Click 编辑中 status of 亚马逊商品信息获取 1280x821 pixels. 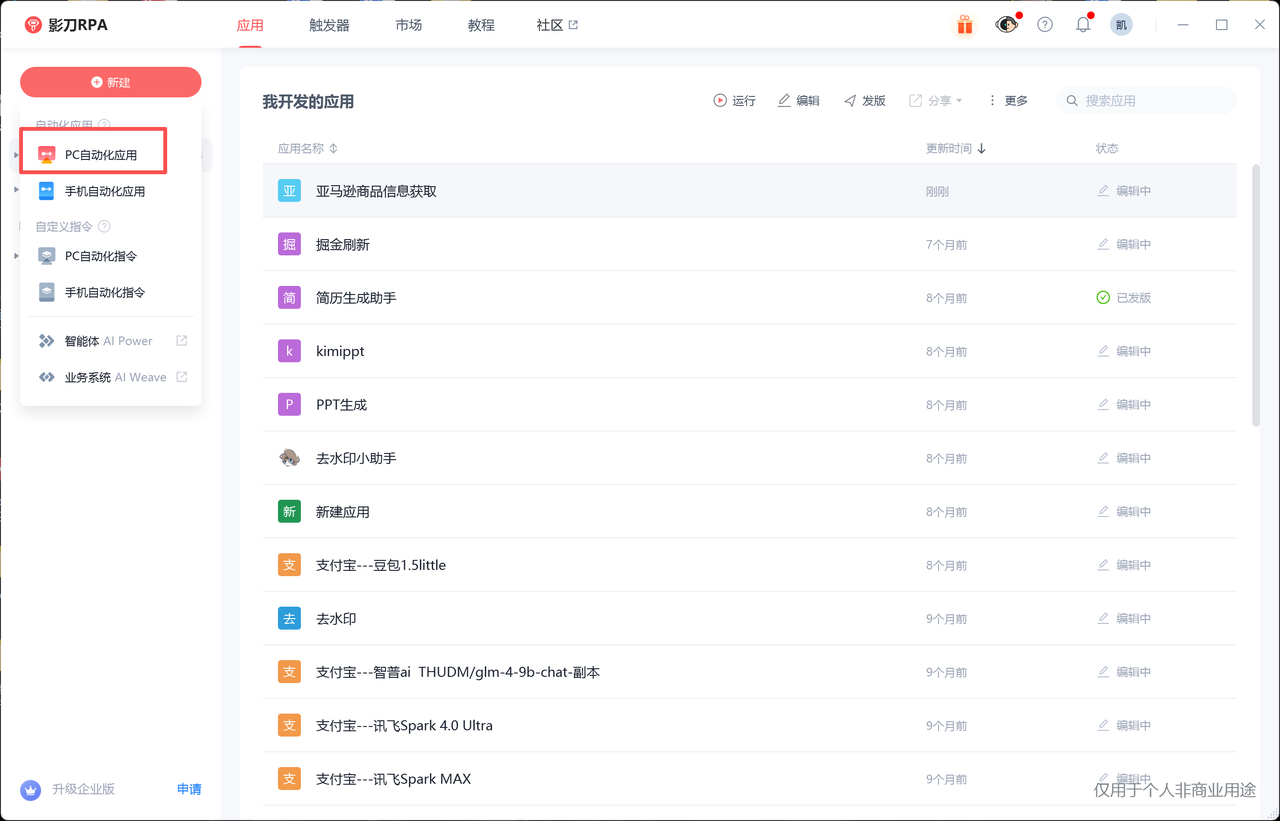pos(1124,191)
